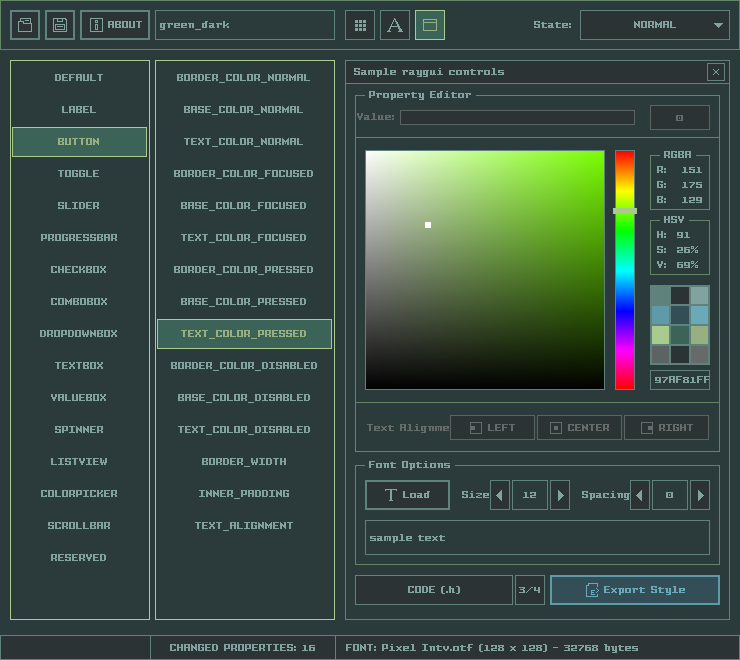
Task: Select RIGHT text alignment toggle
Action: pyautogui.click(x=666, y=428)
